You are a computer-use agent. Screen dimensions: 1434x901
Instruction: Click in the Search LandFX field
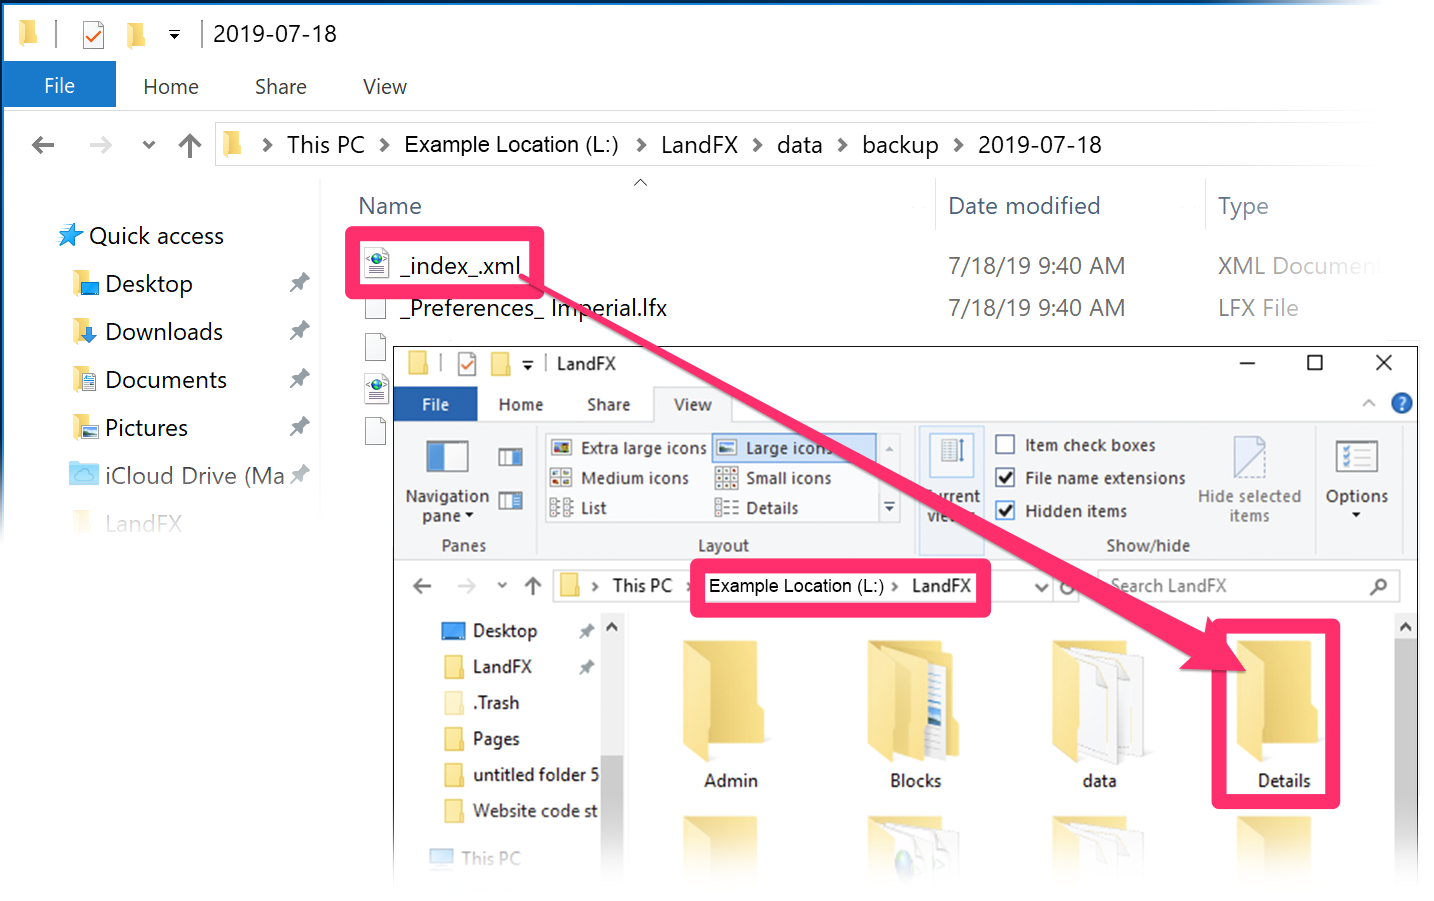pos(1235,586)
